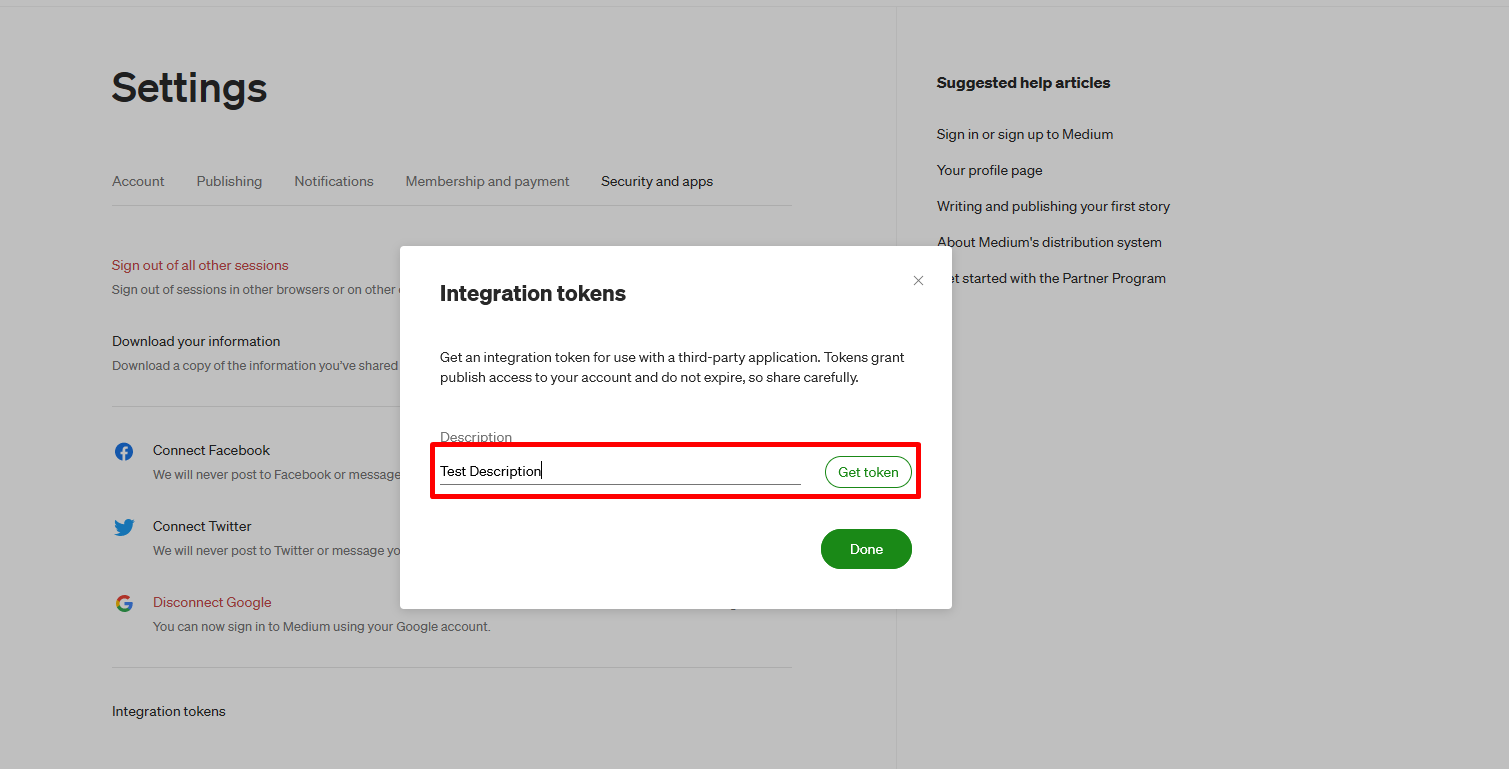Viewport: 1509px width, 769px height.
Task: Go to the Notifications tab
Action: (x=334, y=181)
